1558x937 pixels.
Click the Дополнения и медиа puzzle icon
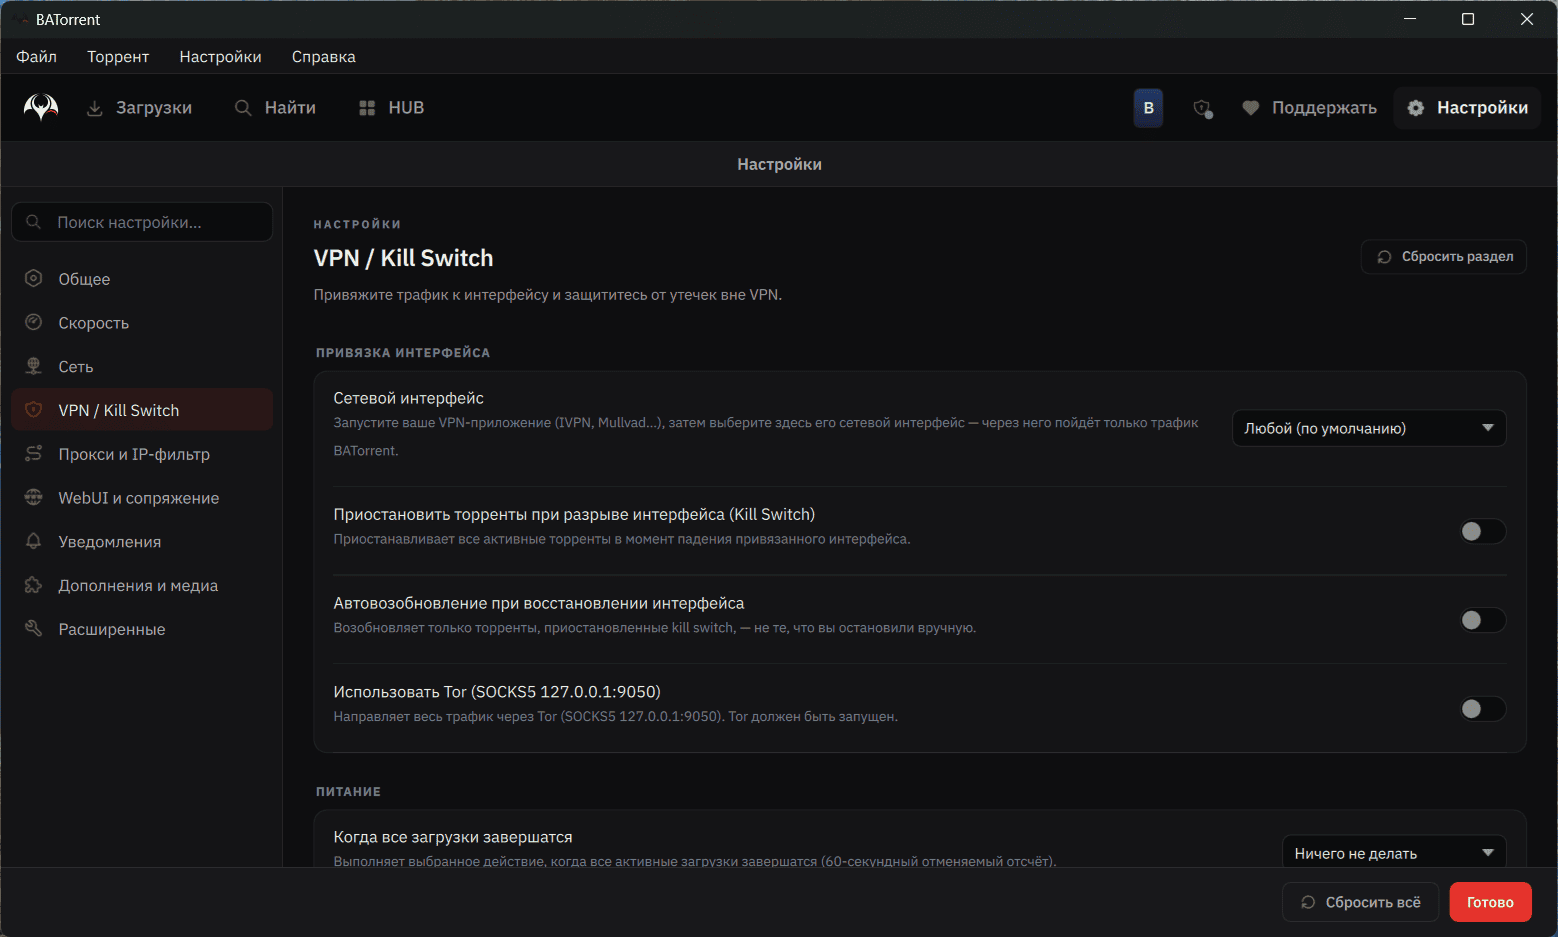coord(34,585)
